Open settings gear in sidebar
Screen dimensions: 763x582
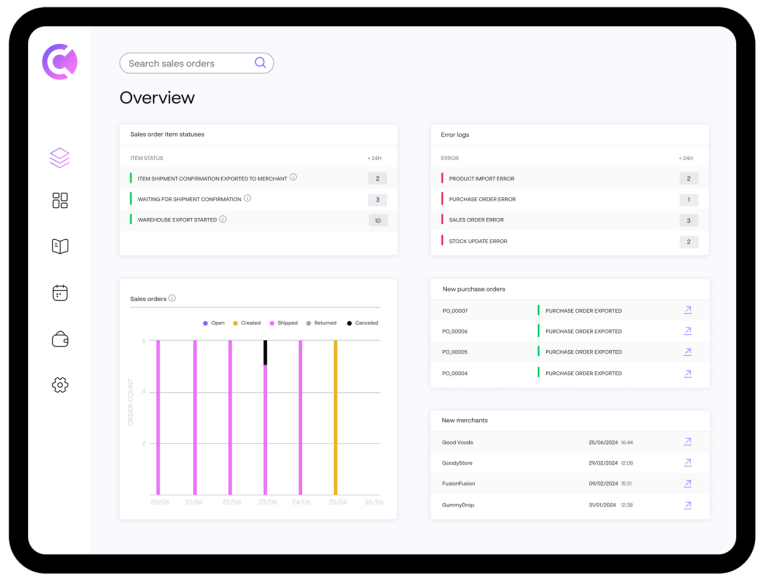60,385
